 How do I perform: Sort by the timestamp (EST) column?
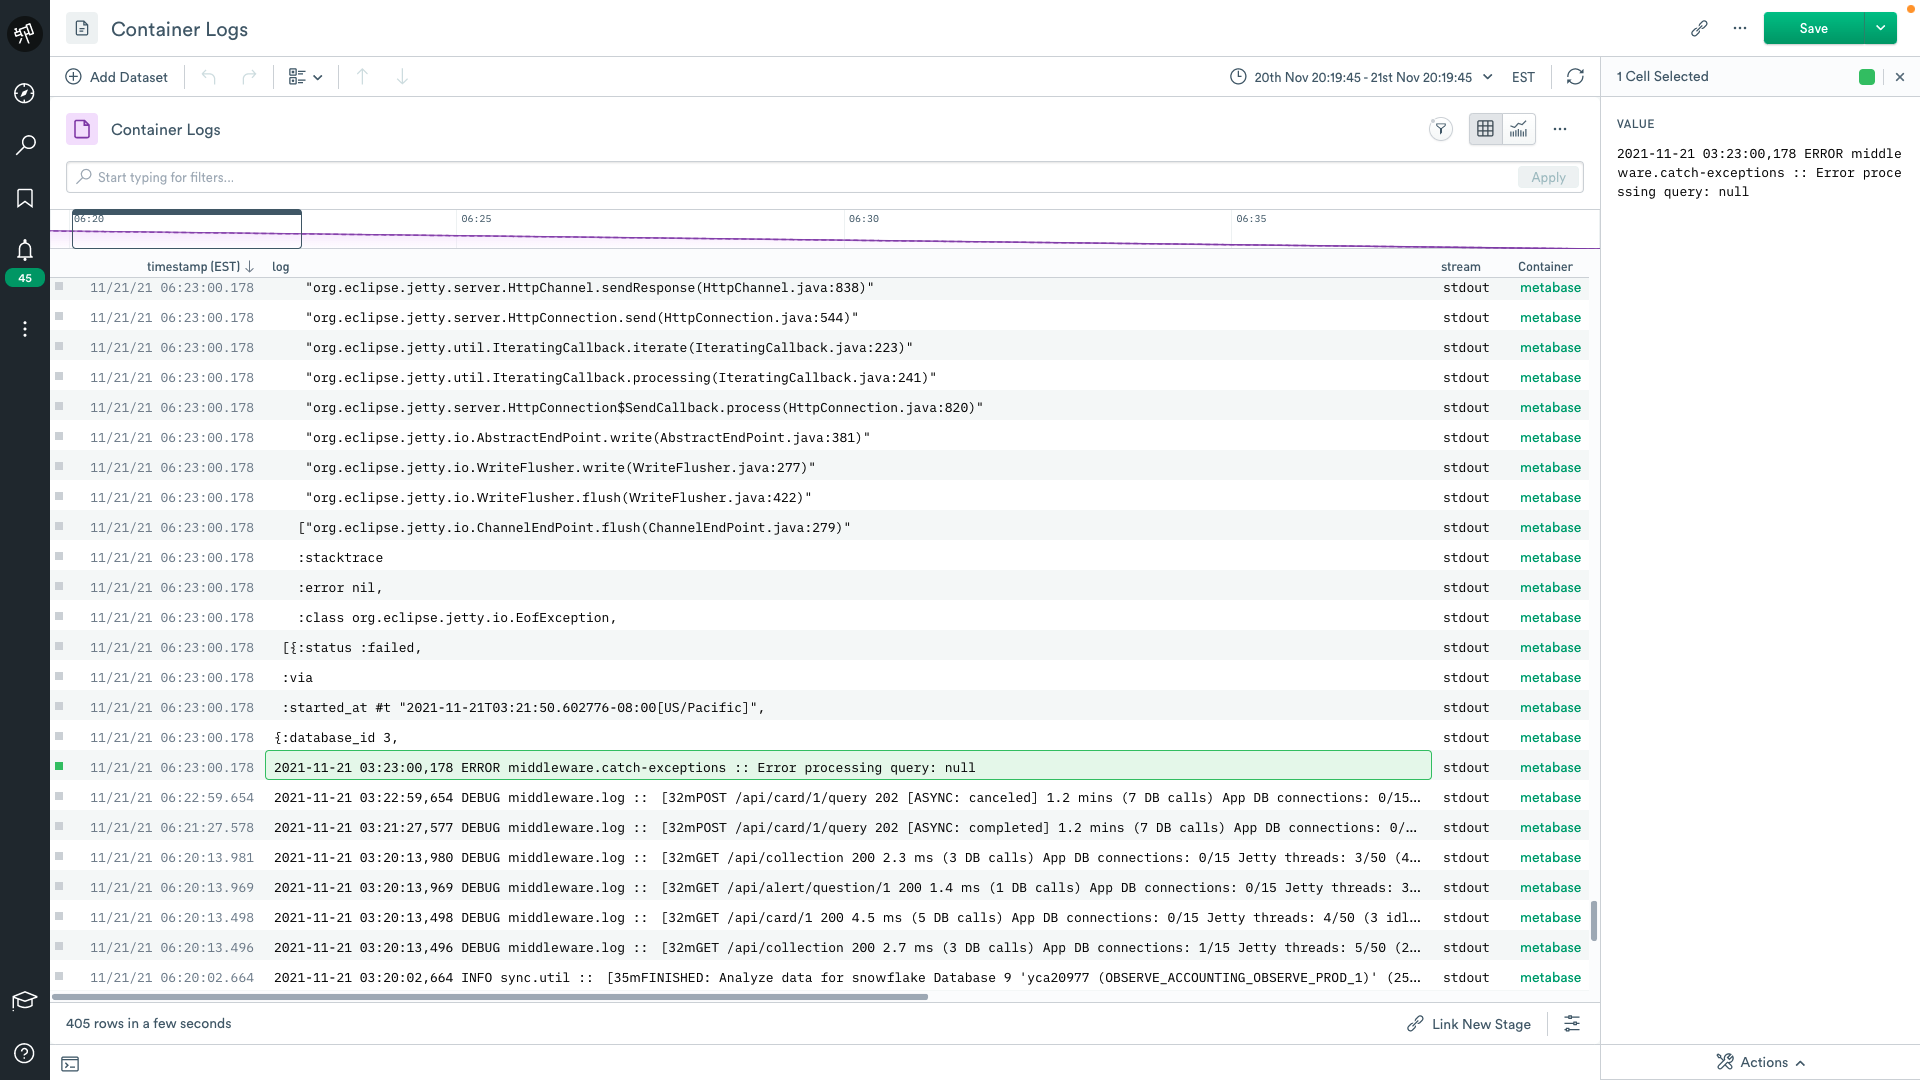200,267
